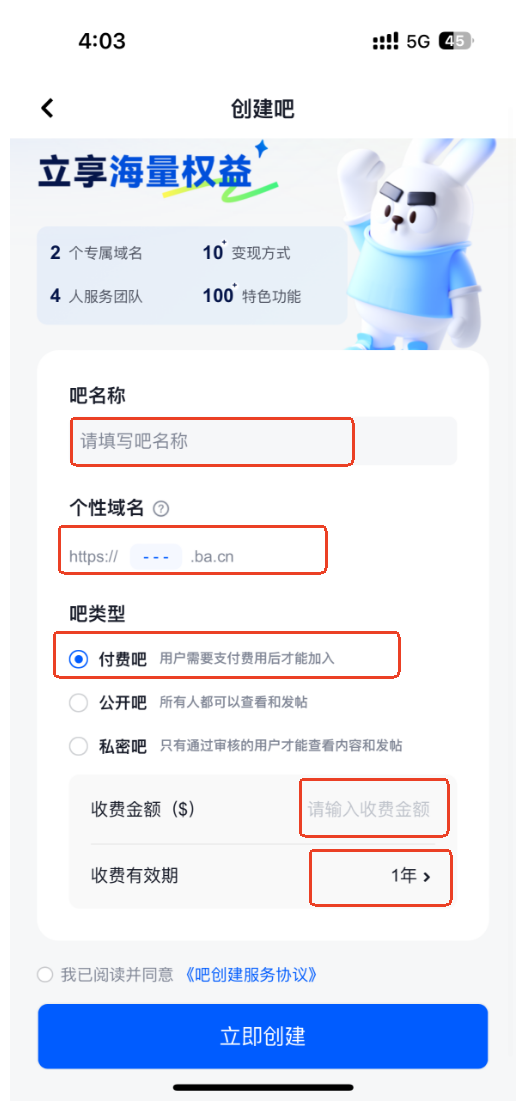Select the 付费吧 radio option
Screen dimensions: 526x1105
click(78, 659)
